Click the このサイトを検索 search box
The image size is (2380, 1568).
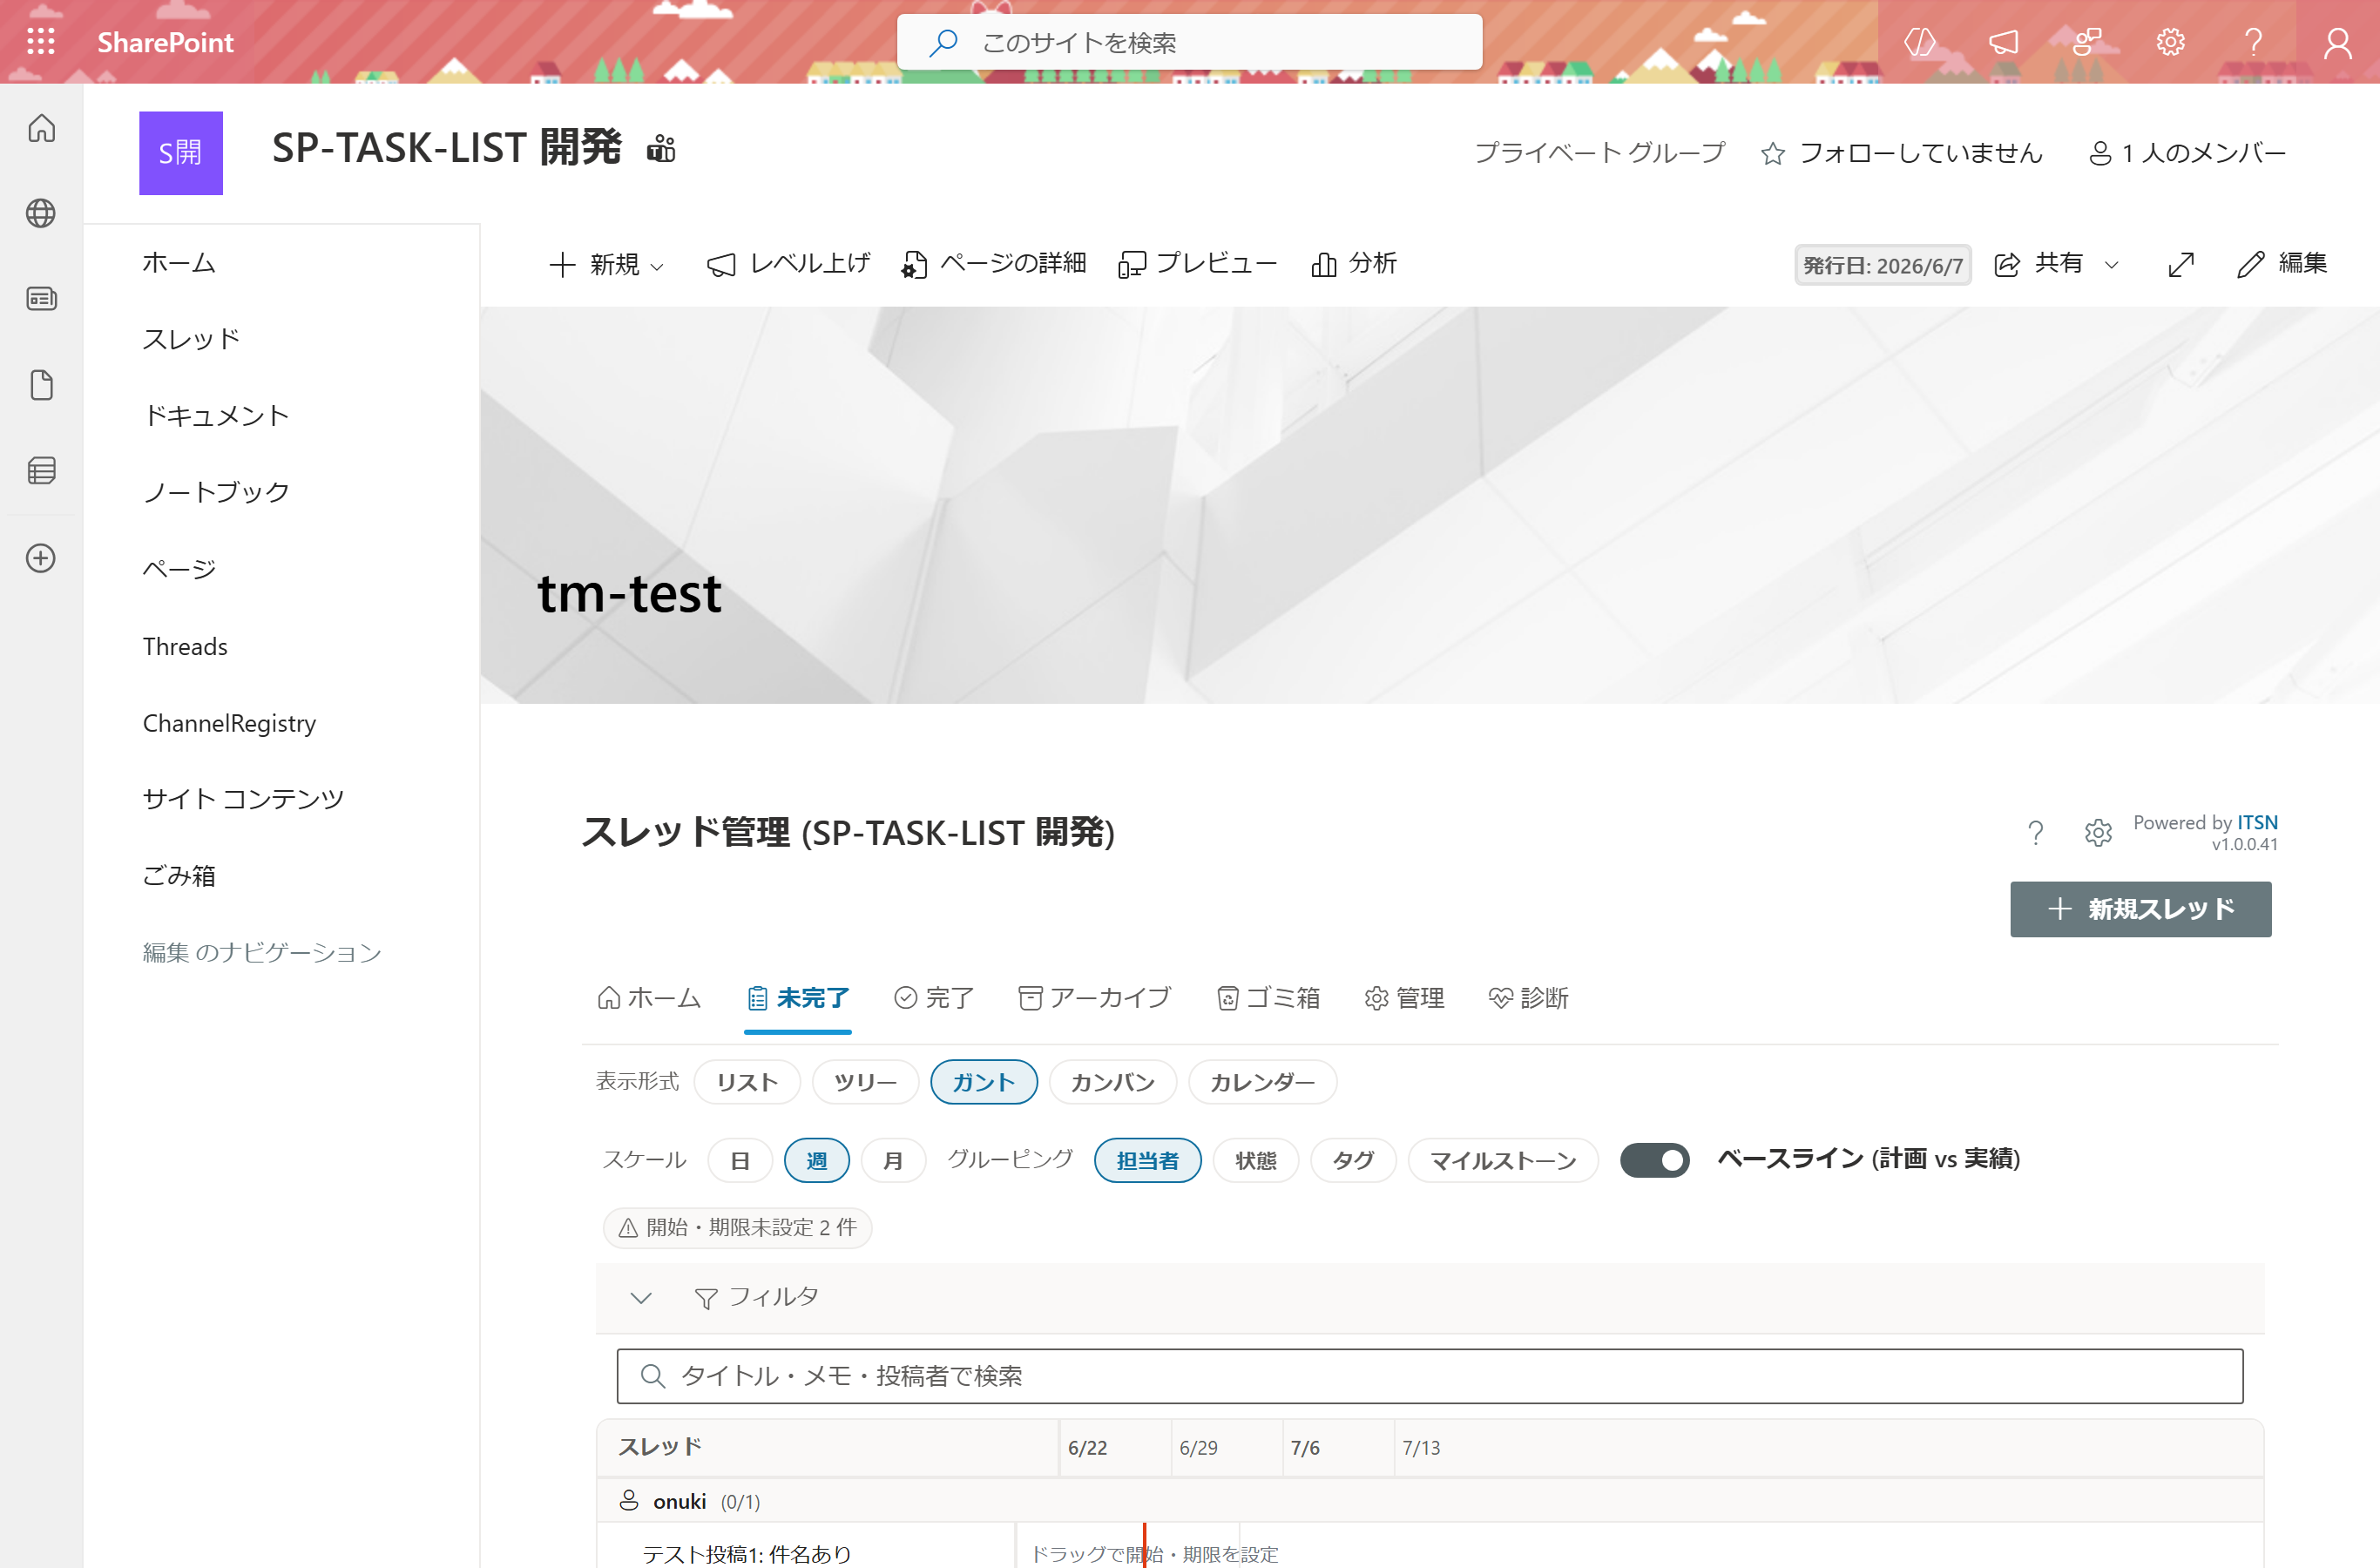click(1190, 42)
